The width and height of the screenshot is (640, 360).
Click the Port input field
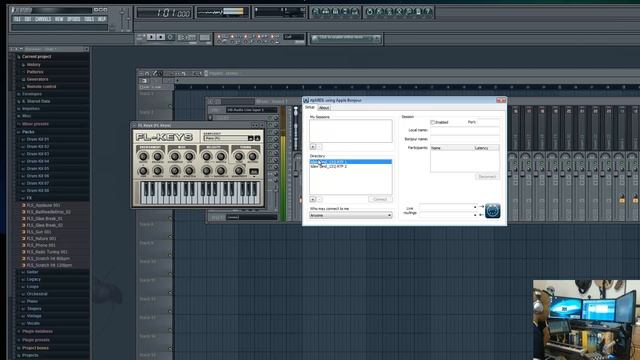click(488, 122)
